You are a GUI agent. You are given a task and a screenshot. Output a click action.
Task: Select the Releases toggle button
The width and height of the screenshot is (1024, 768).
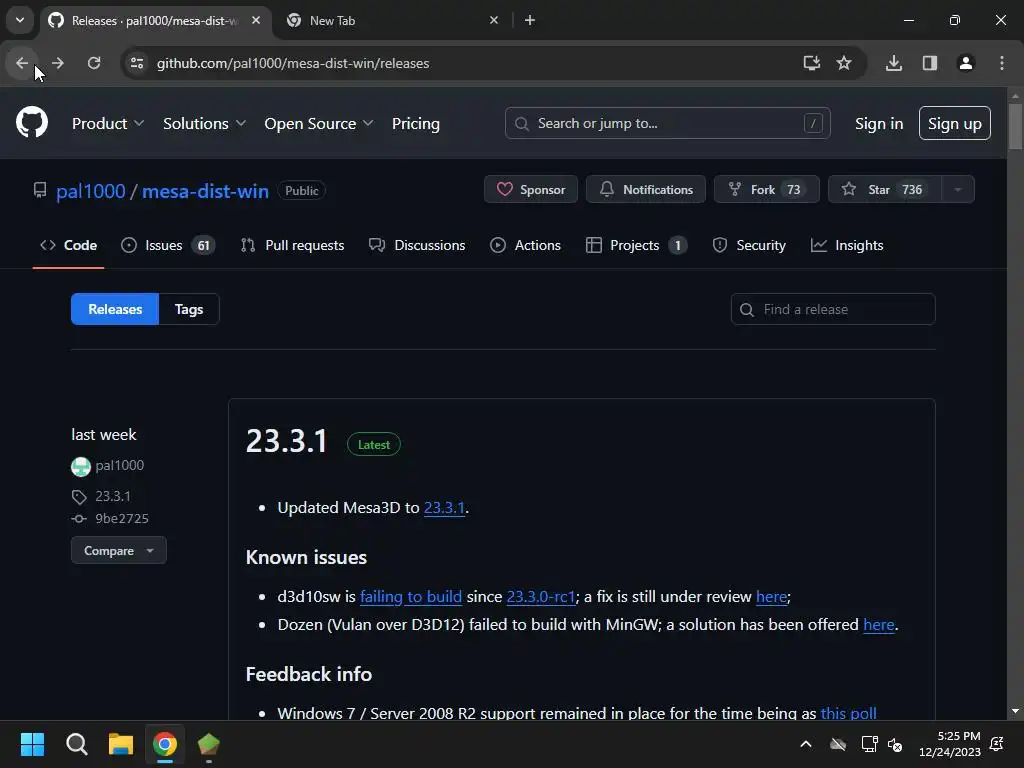click(x=115, y=309)
